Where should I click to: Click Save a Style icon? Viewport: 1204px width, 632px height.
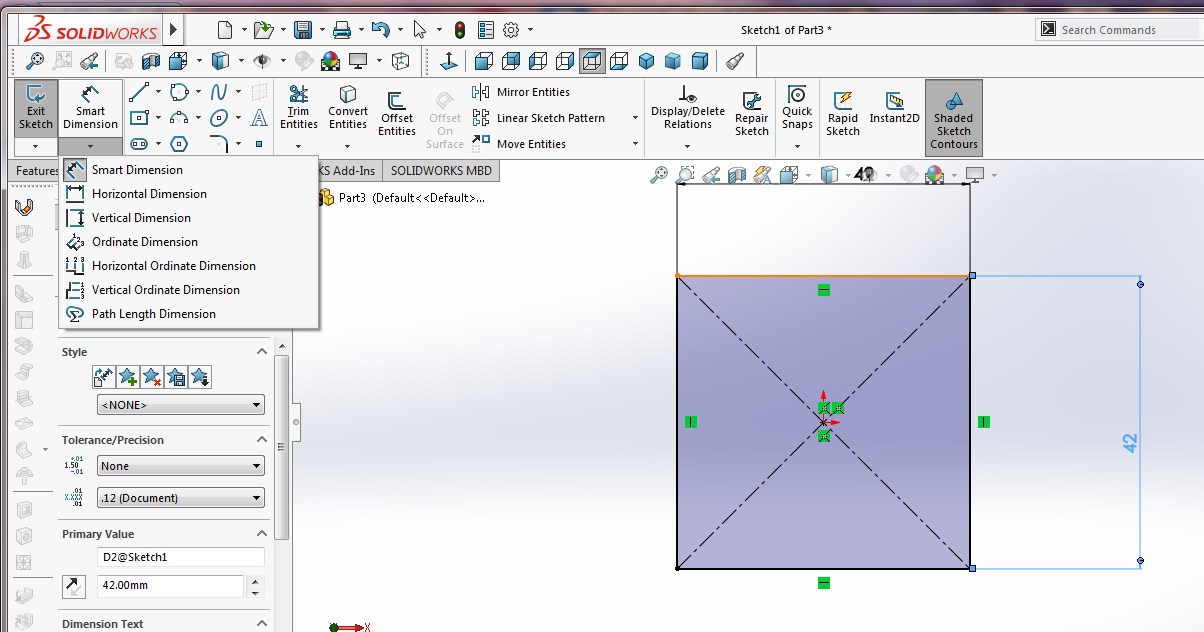pos(175,377)
